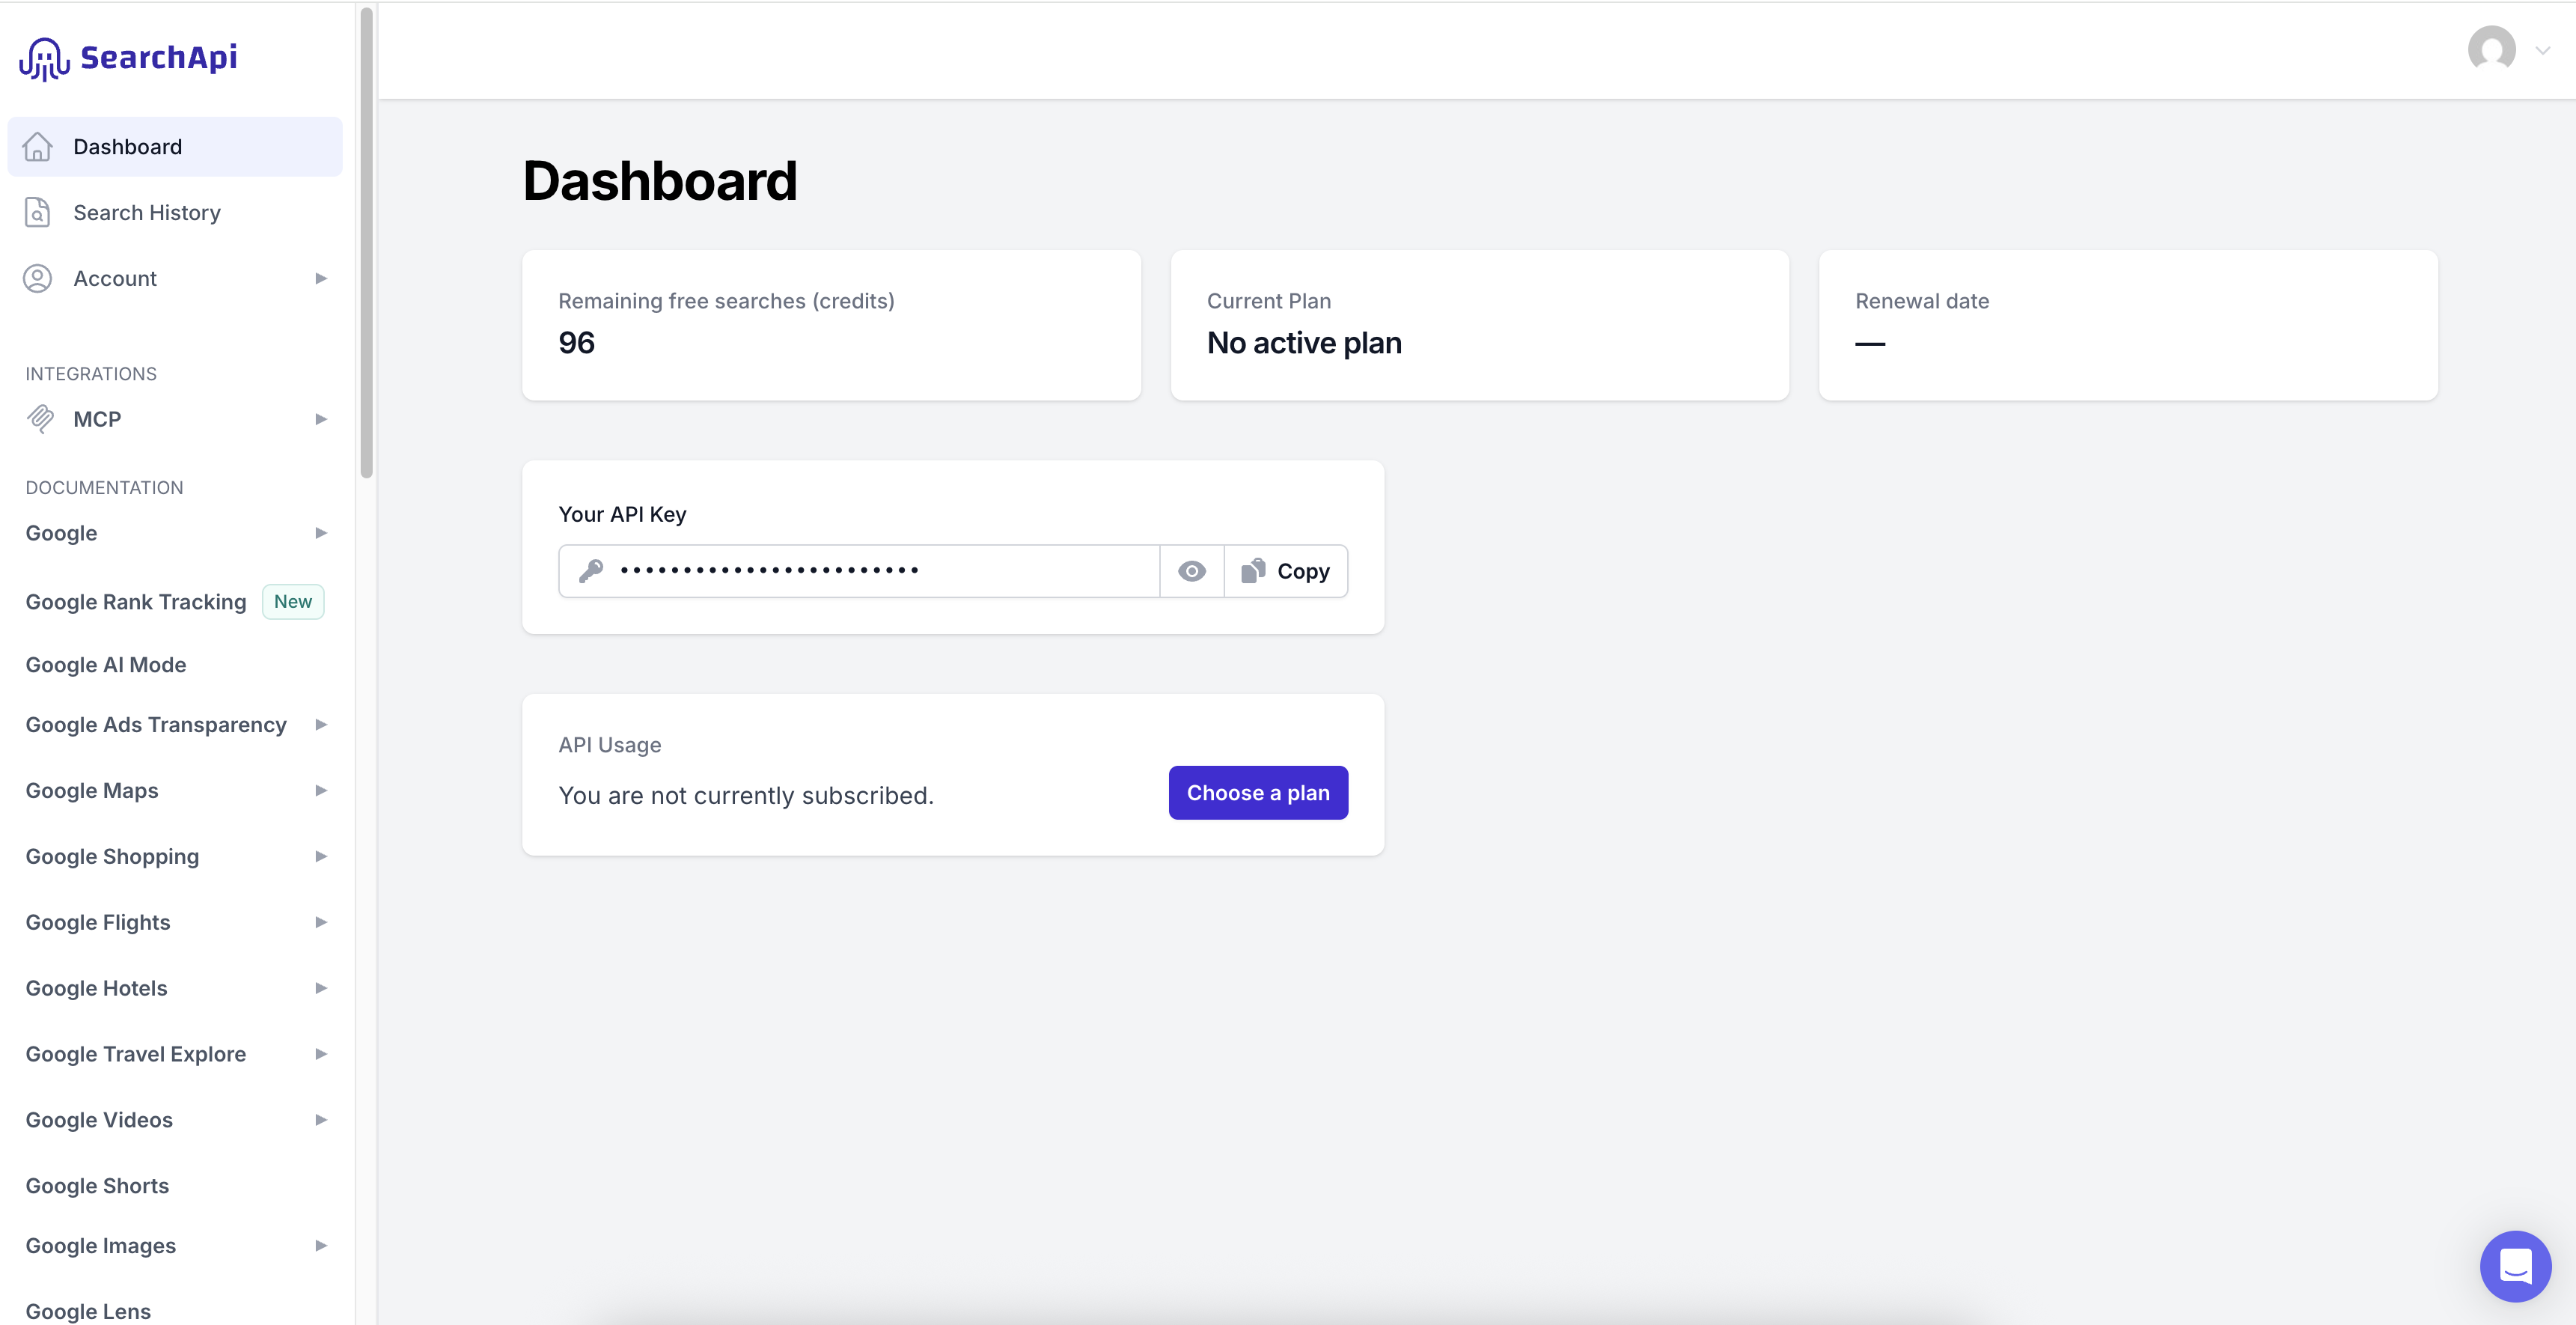The width and height of the screenshot is (2576, 1325).
Task: Click the sidebar vertical scrollbar
Action: (x=367, y=242)
